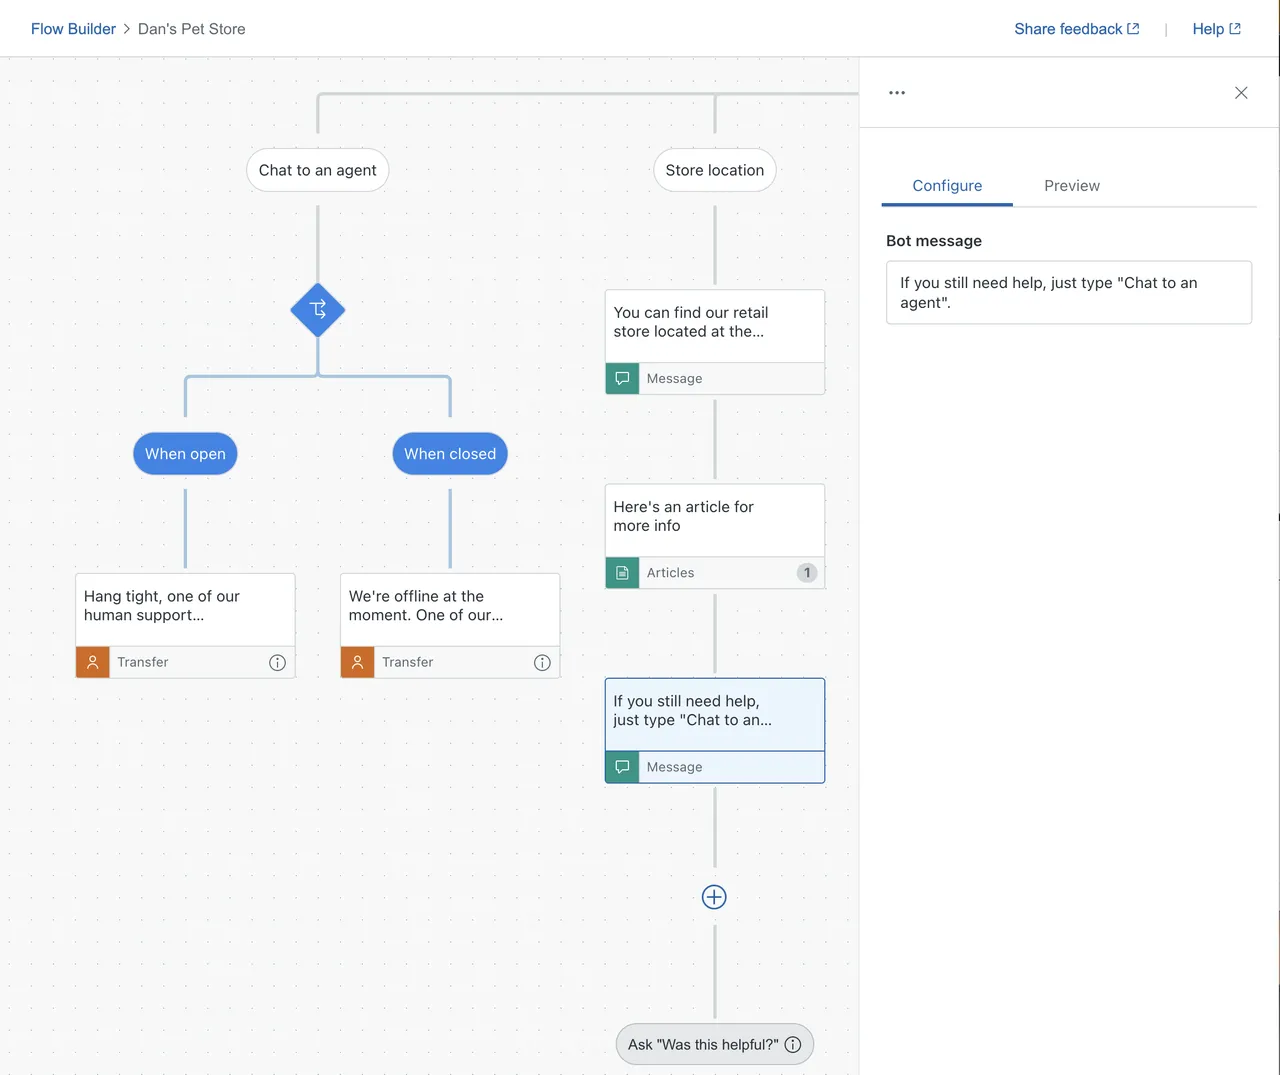Click the green Articles step icon

(622, 573)
